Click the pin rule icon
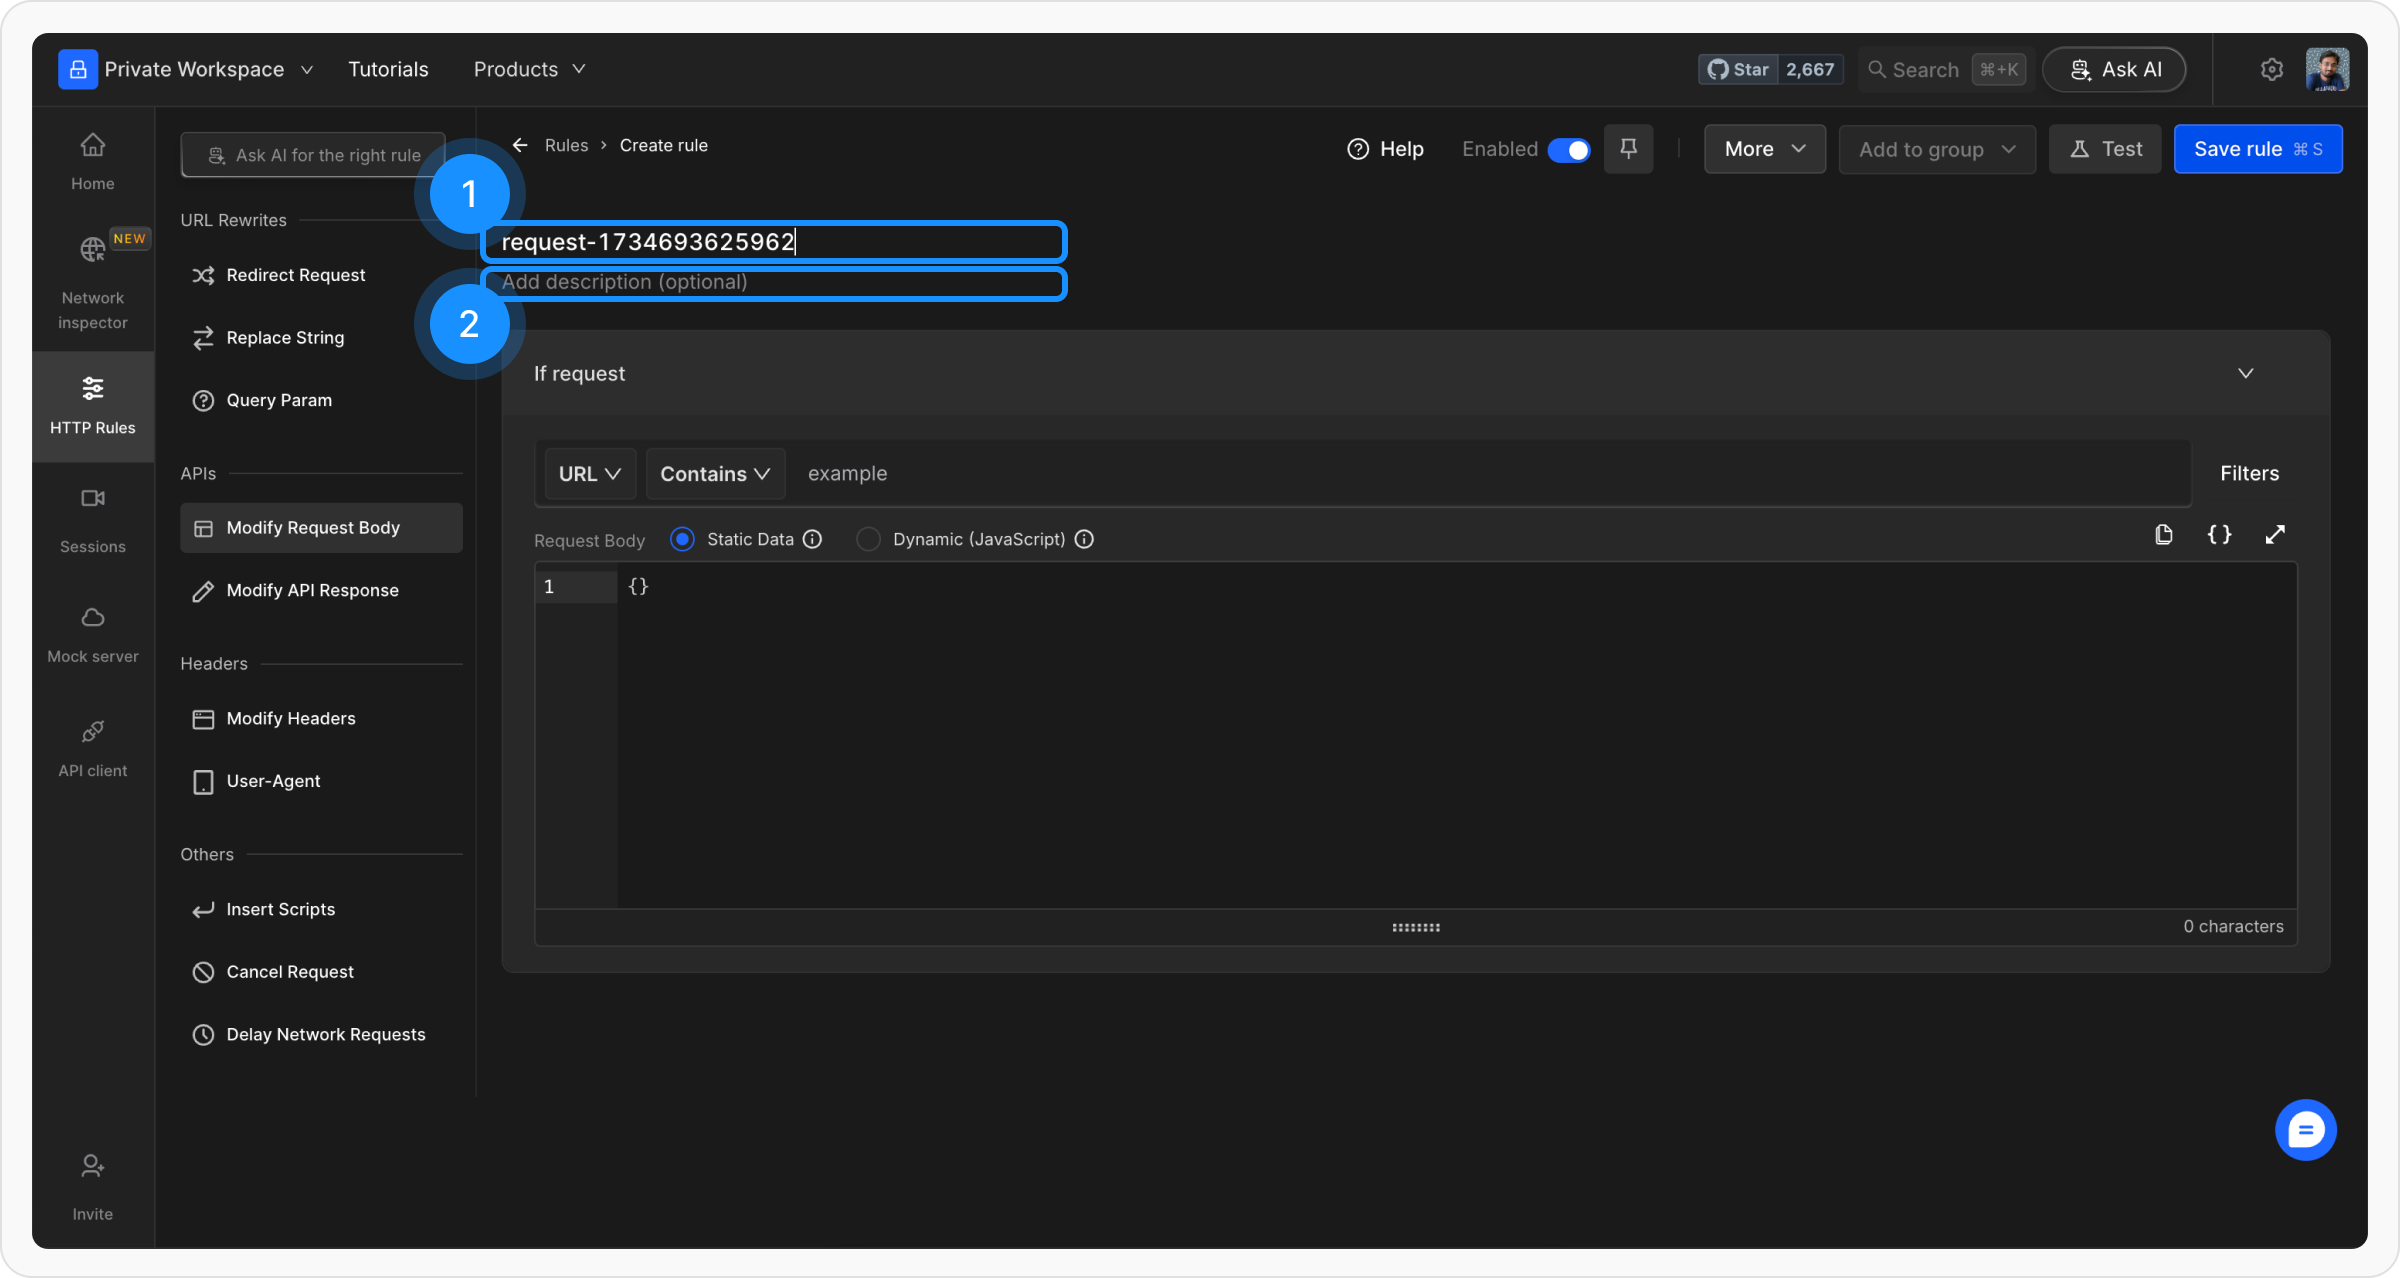2400x1278 pixels. 1628,149
